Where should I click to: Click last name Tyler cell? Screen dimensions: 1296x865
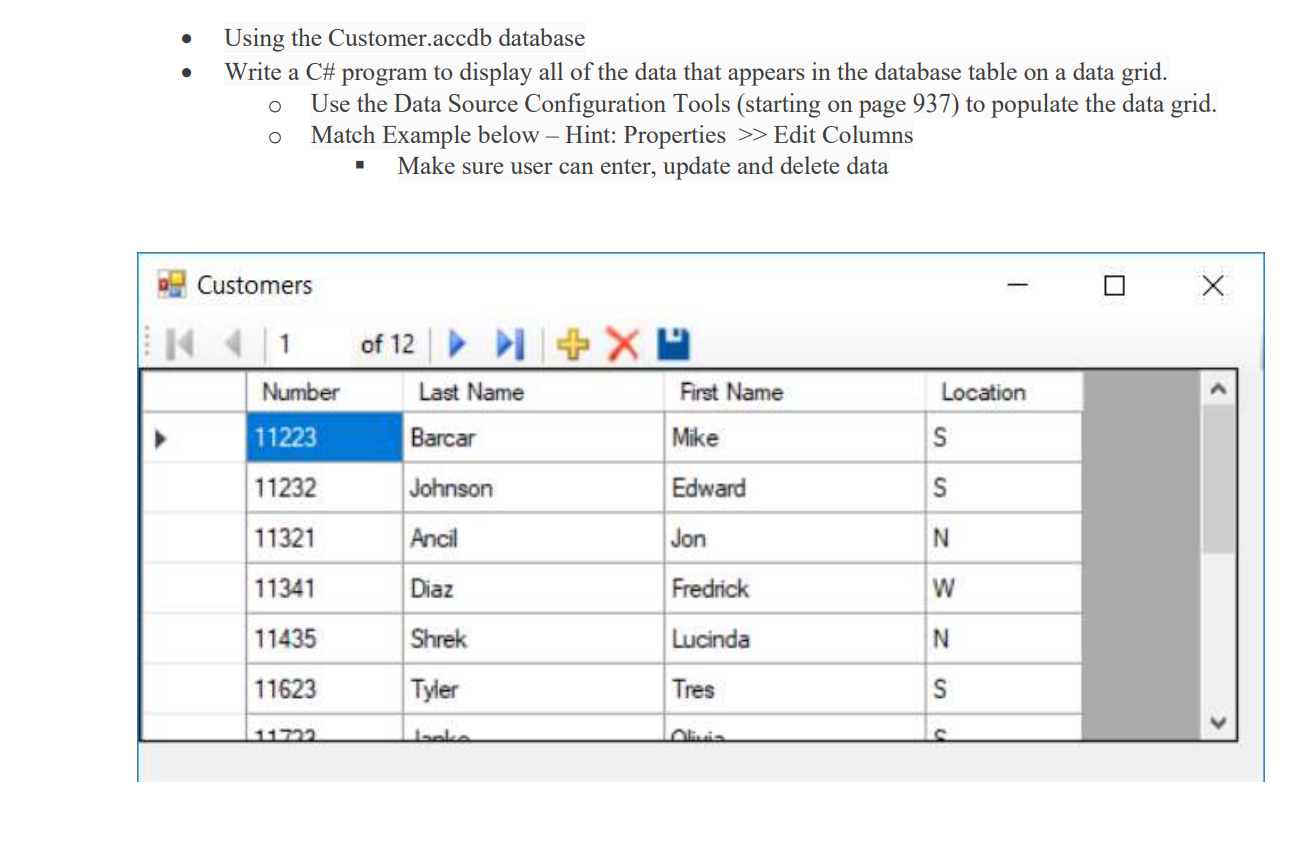[x=533, y=689]
